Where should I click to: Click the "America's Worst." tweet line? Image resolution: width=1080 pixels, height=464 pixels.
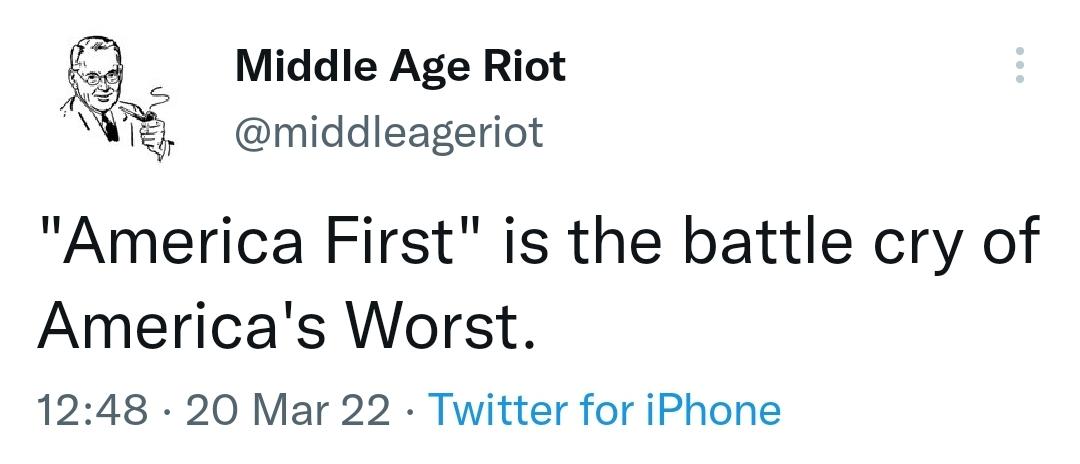click(285, 324)
